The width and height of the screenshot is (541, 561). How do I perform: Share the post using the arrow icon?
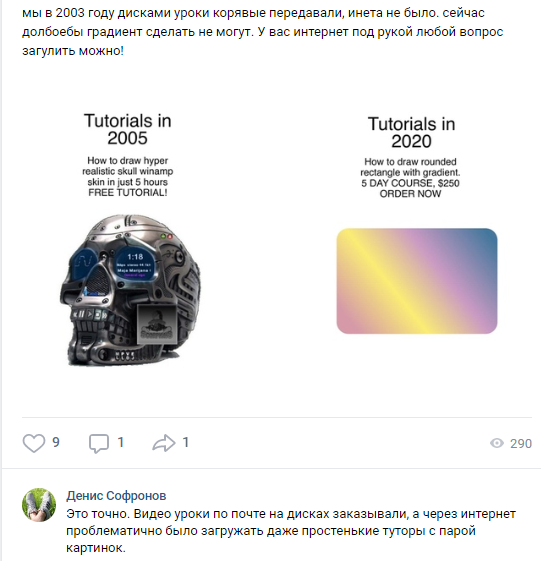coord(164,443)
